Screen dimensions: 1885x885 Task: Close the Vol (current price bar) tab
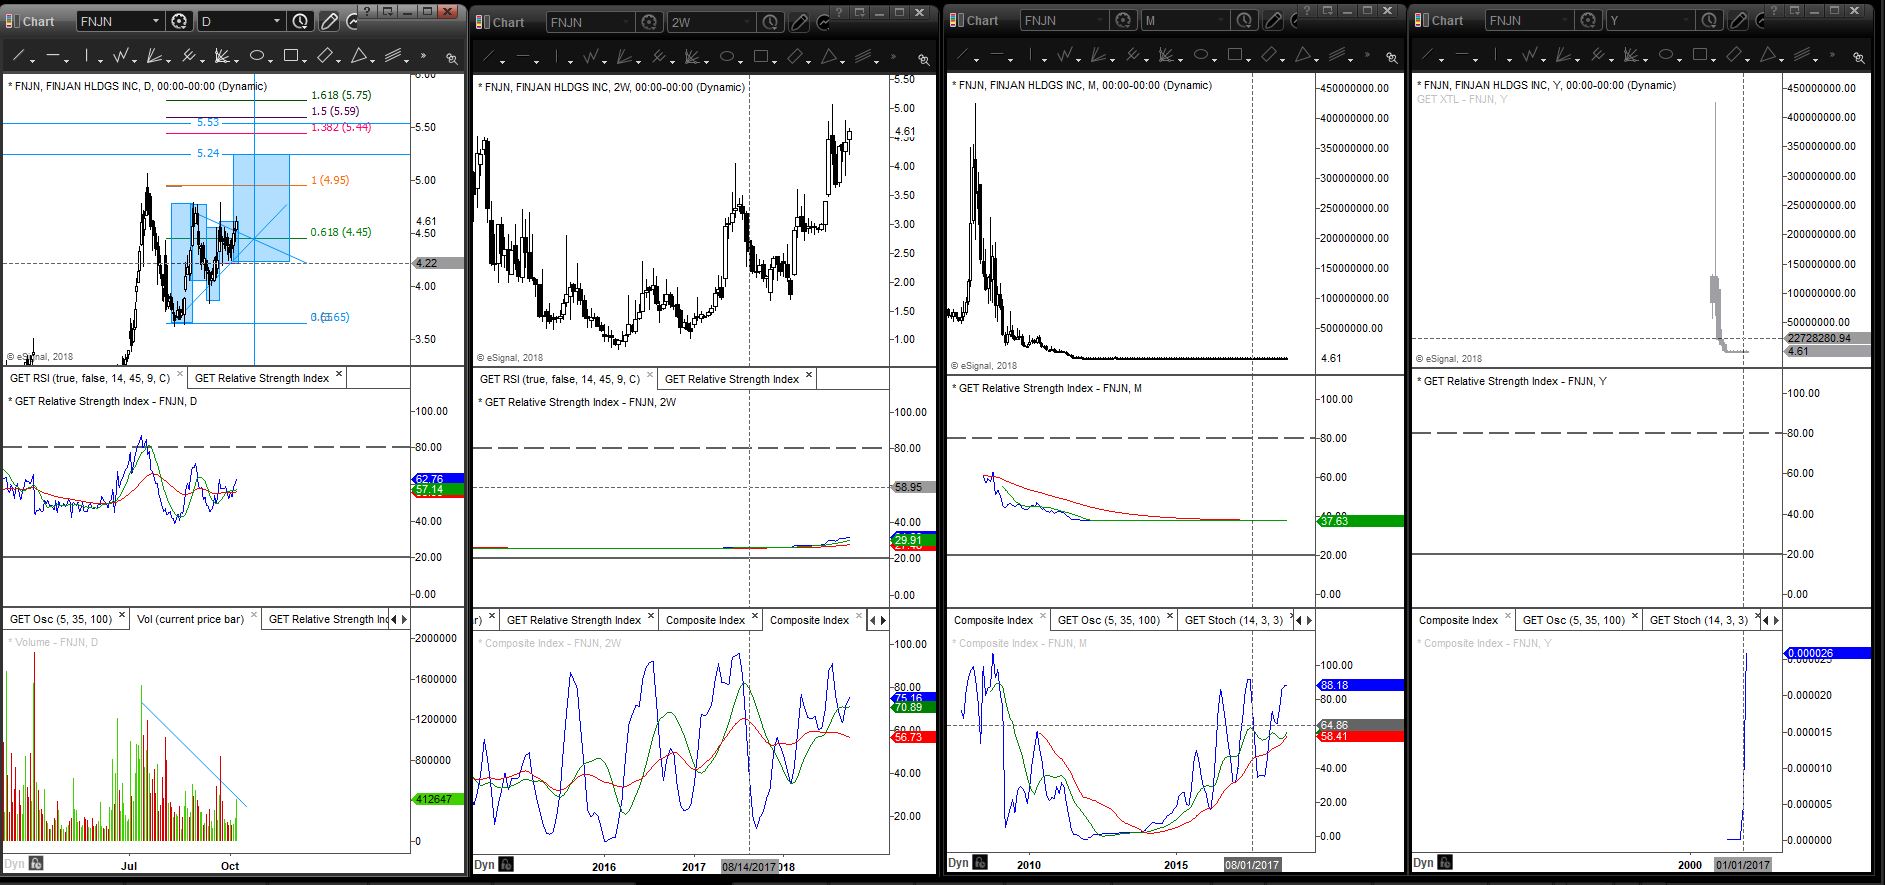click(x=254, y=617)
